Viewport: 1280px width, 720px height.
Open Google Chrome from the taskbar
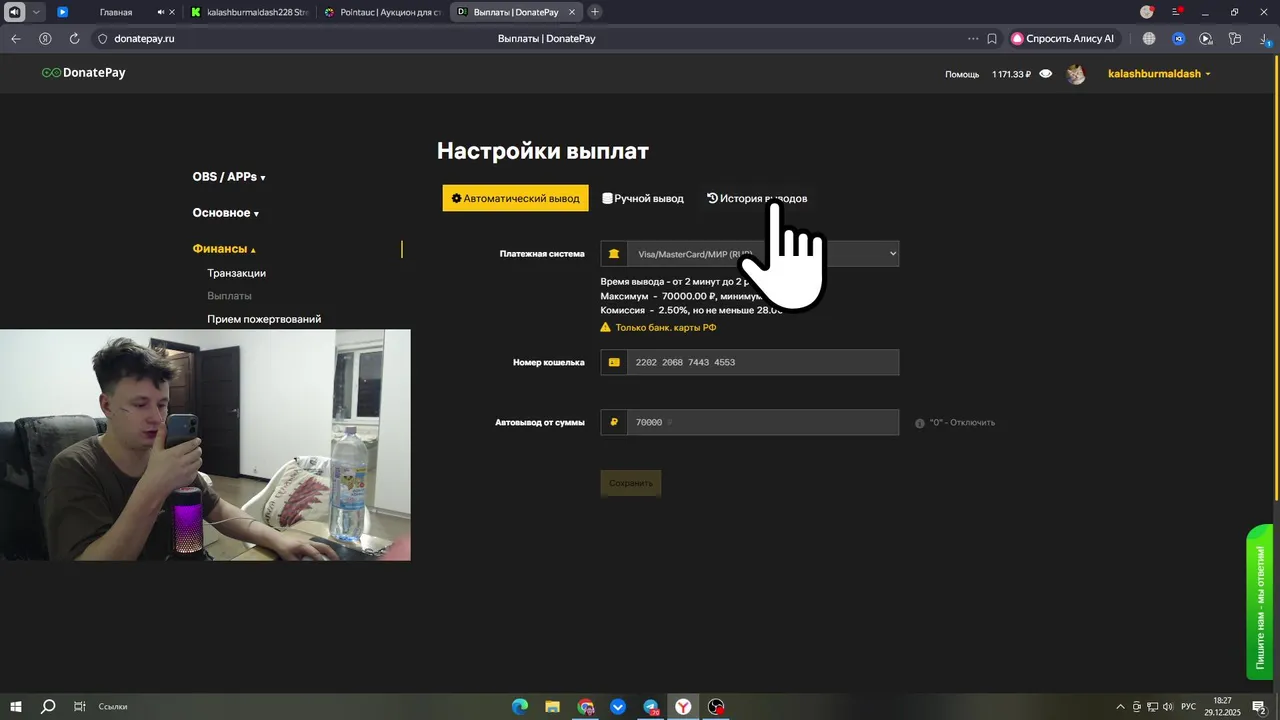click(586, 707)
